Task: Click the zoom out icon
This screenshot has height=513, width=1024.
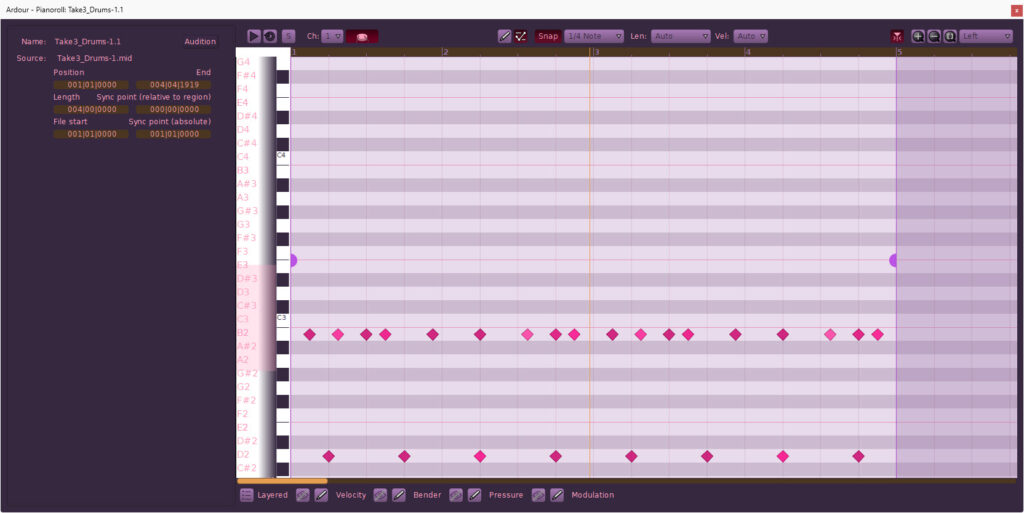Action: tap(934, 36)
